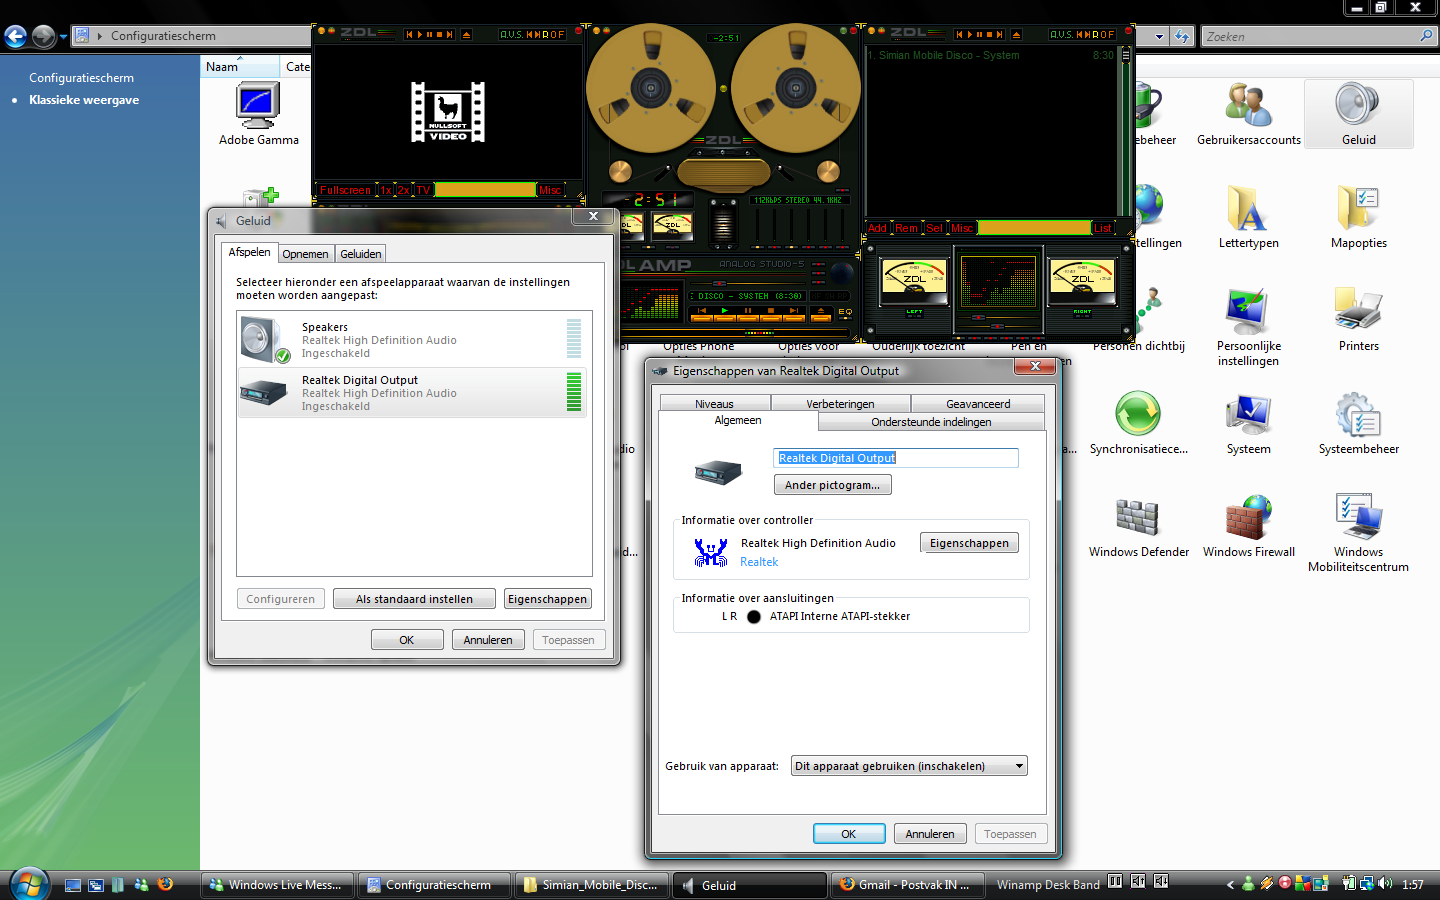1440x900 pixels.
Task: Click Winamp volume knob
Action: click(842, 272)
